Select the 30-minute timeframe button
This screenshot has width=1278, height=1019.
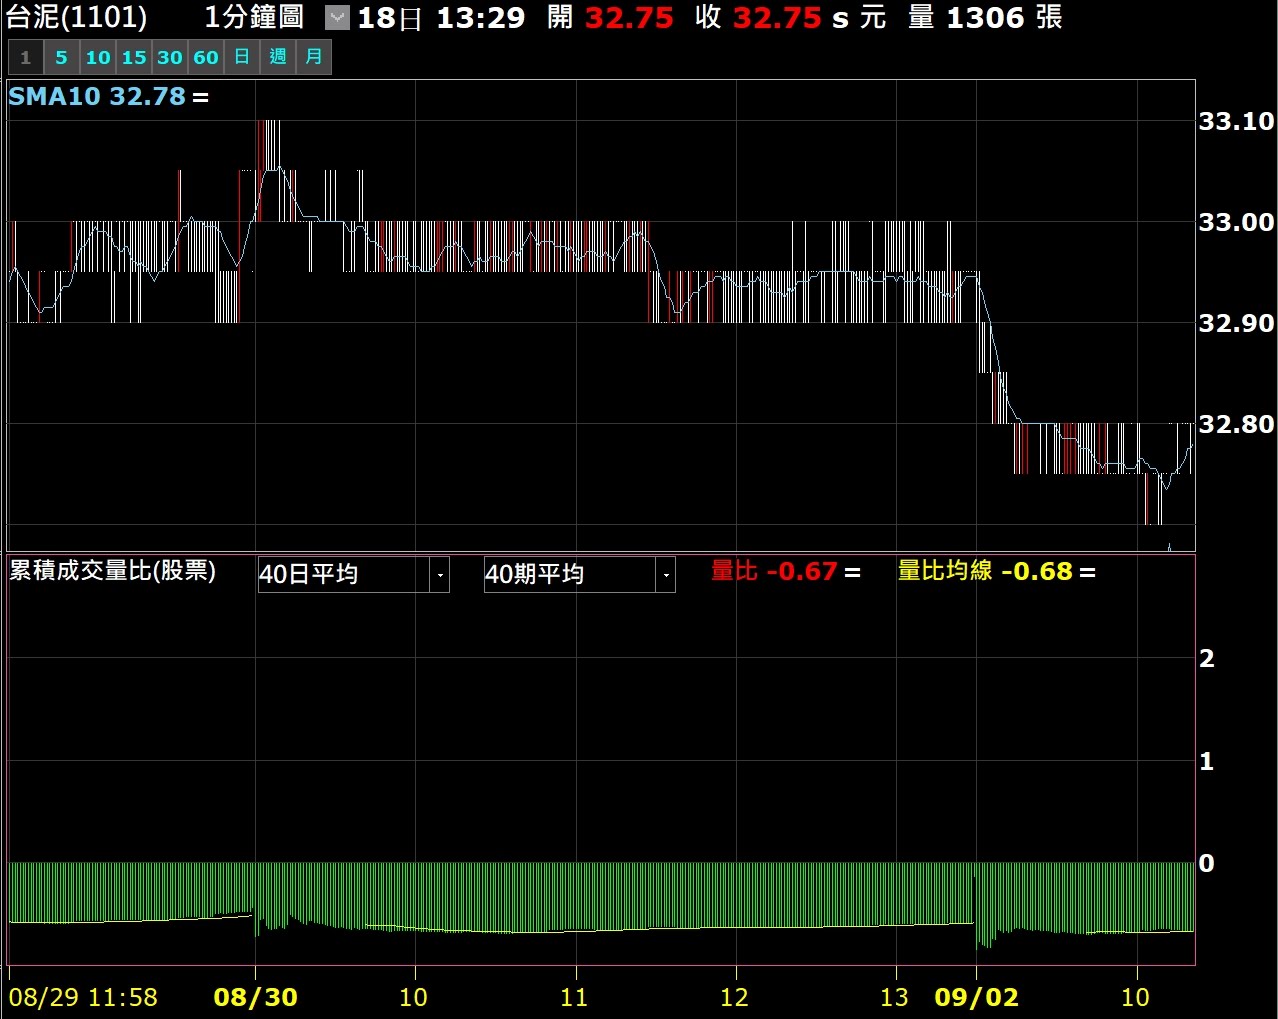[170, 58]
